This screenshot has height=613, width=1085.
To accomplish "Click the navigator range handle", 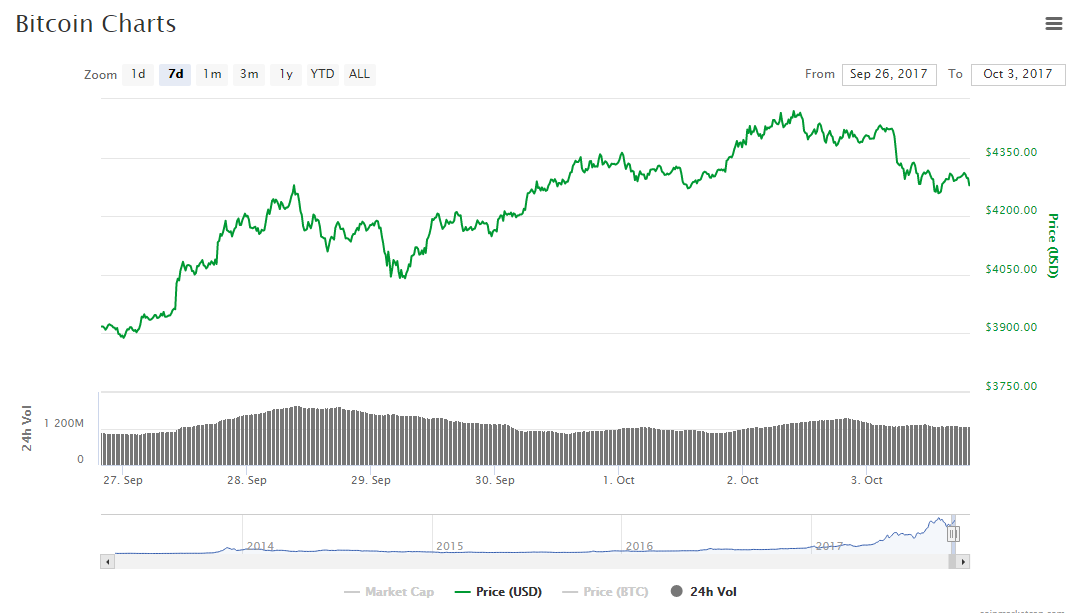I will tap(953, 534).
